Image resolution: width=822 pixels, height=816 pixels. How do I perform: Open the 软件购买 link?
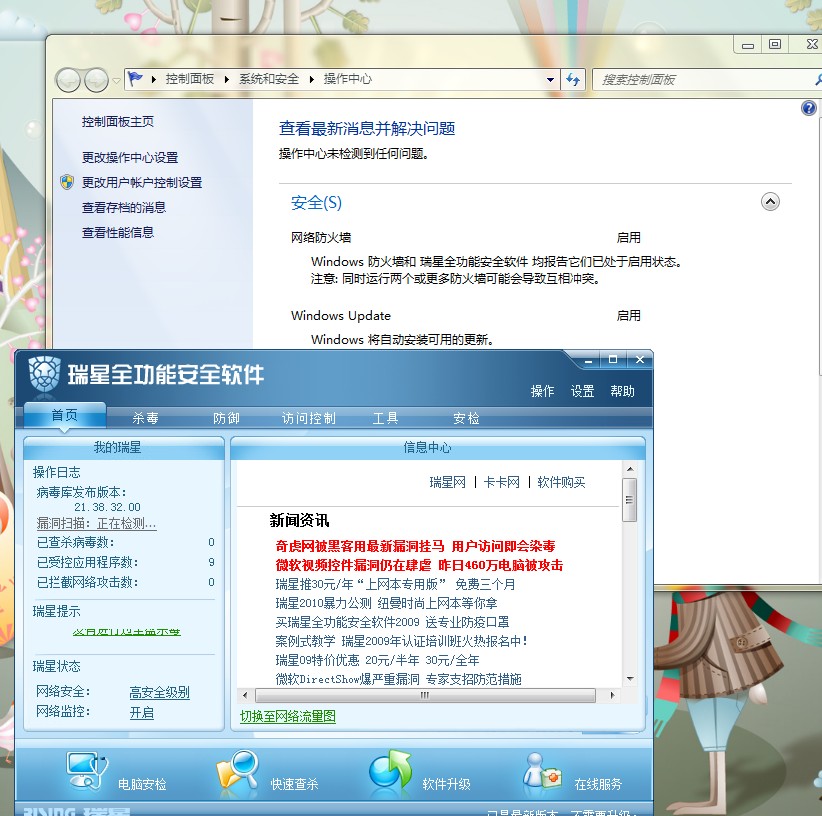[561, 482]
